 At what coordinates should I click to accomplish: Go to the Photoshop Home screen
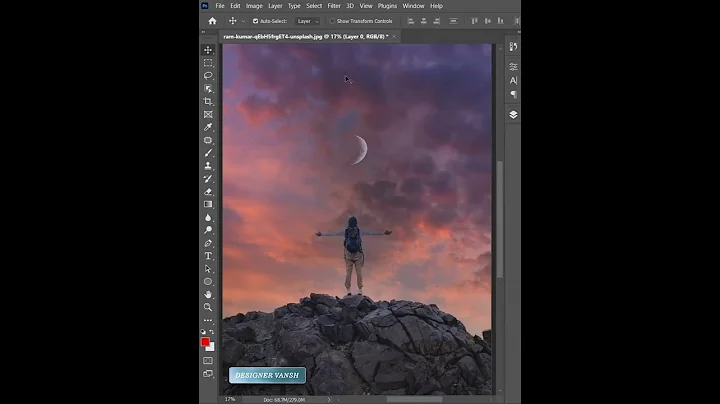(x=212, y=21)
